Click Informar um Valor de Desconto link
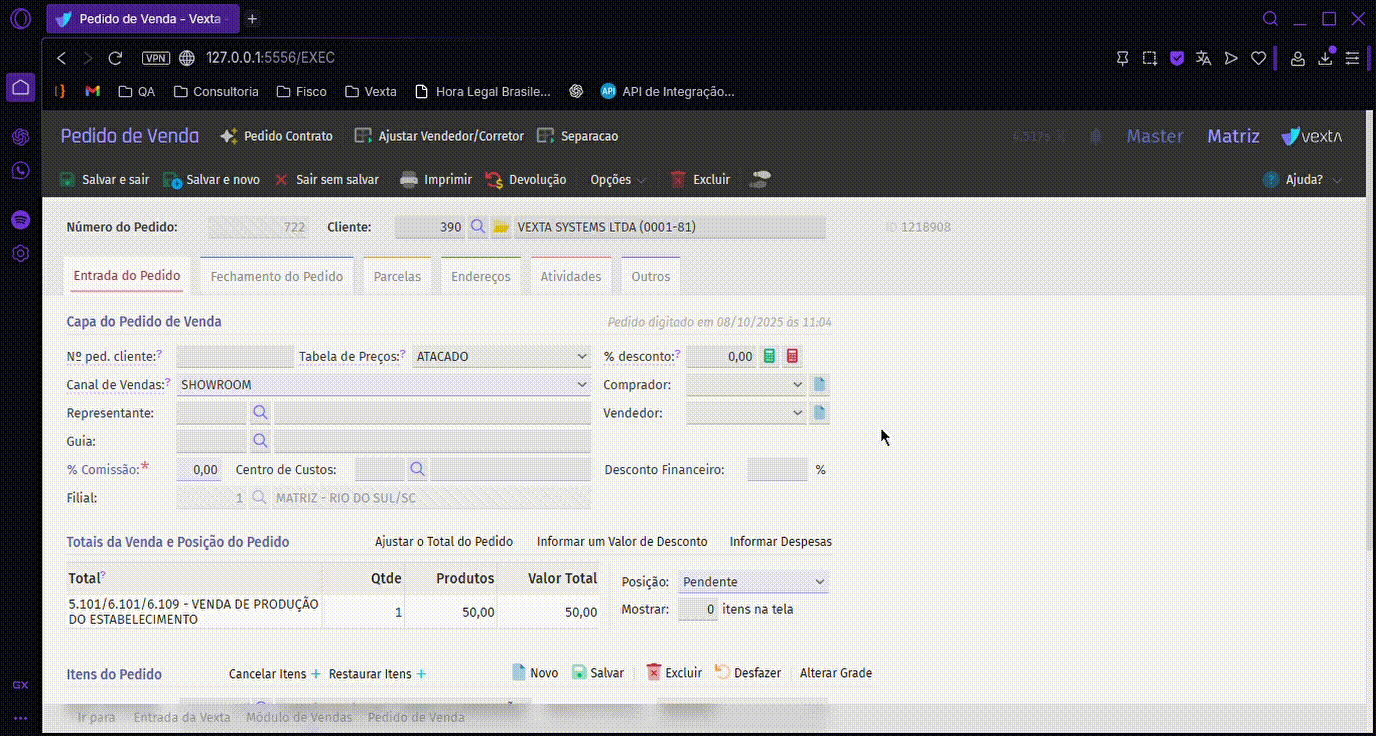Viewport: 1376px width, 736px height. point(621,542)
